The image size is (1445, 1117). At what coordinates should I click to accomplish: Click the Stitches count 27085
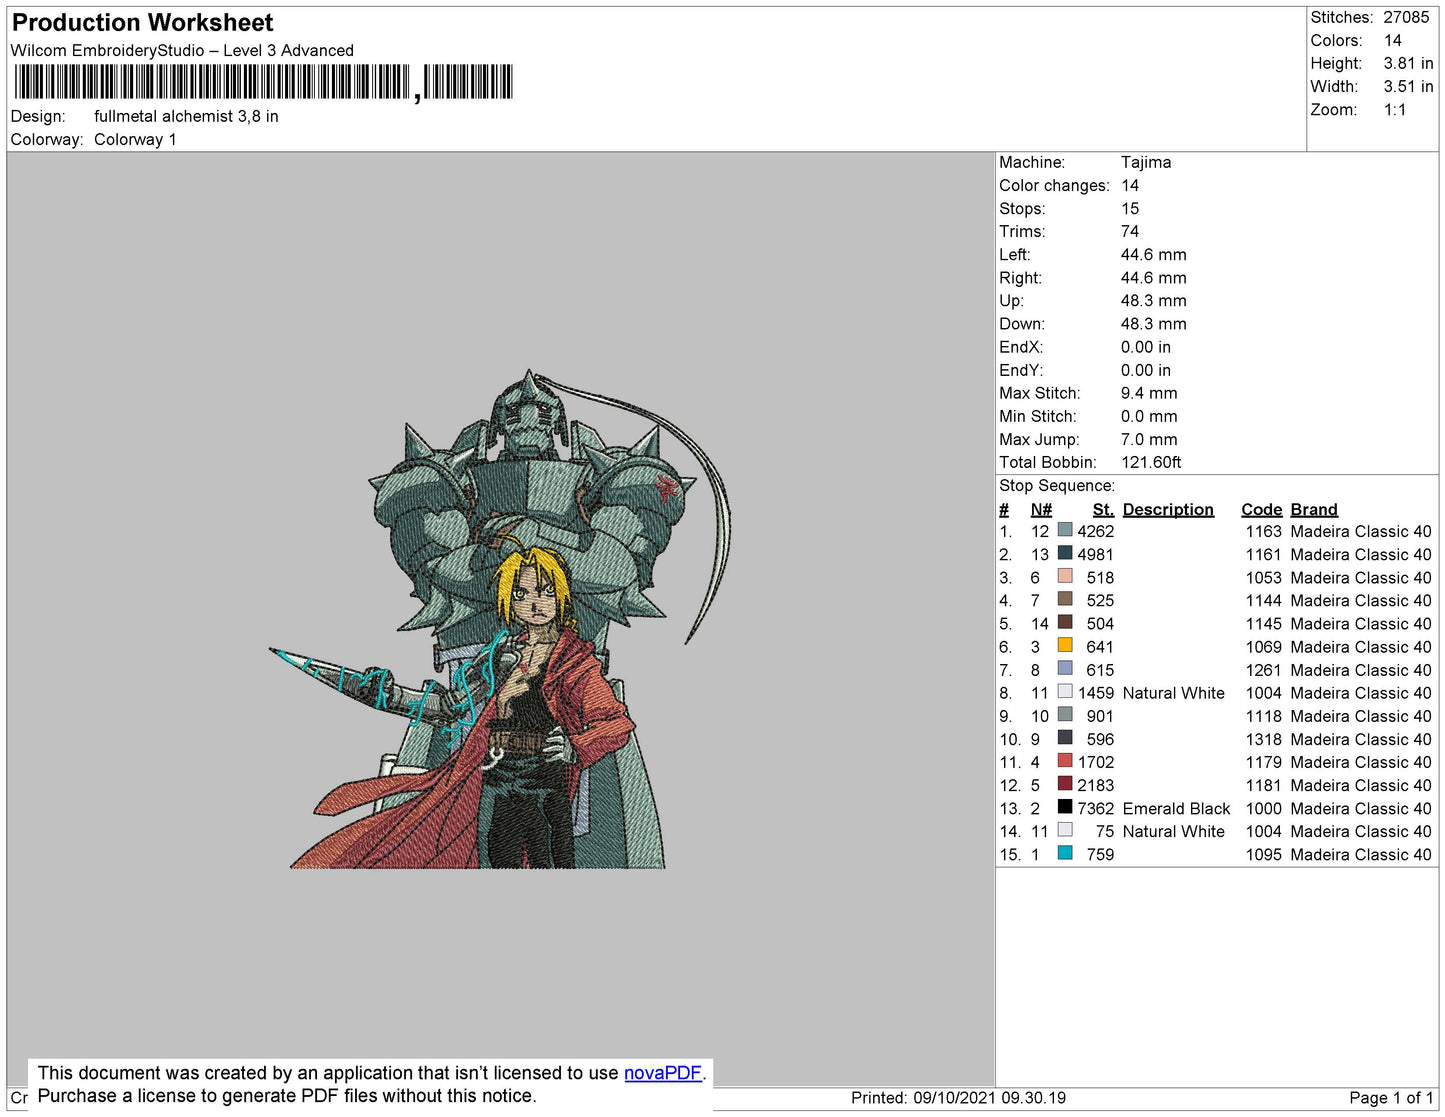tap(1406, 17)
